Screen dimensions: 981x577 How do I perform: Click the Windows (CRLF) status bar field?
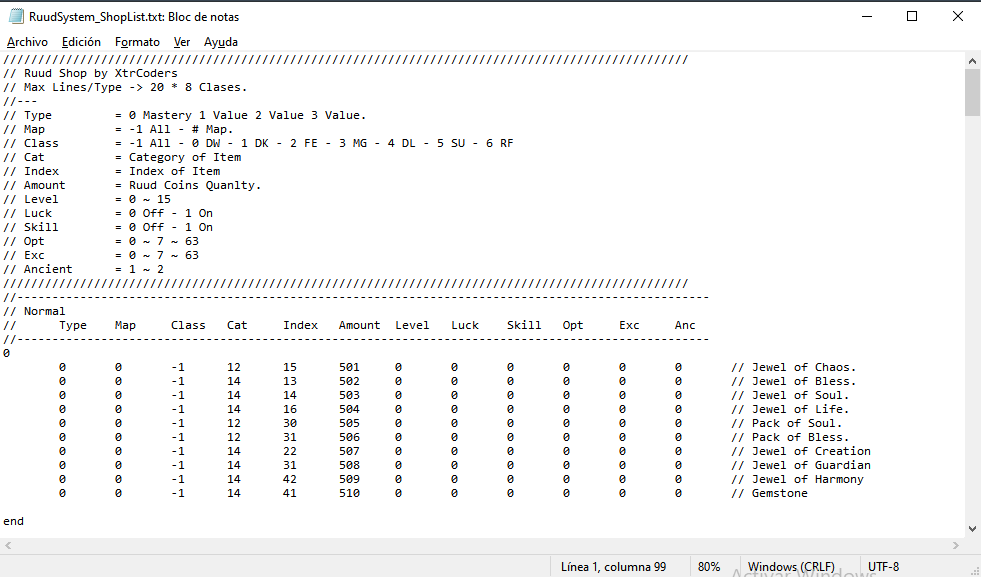791,567
